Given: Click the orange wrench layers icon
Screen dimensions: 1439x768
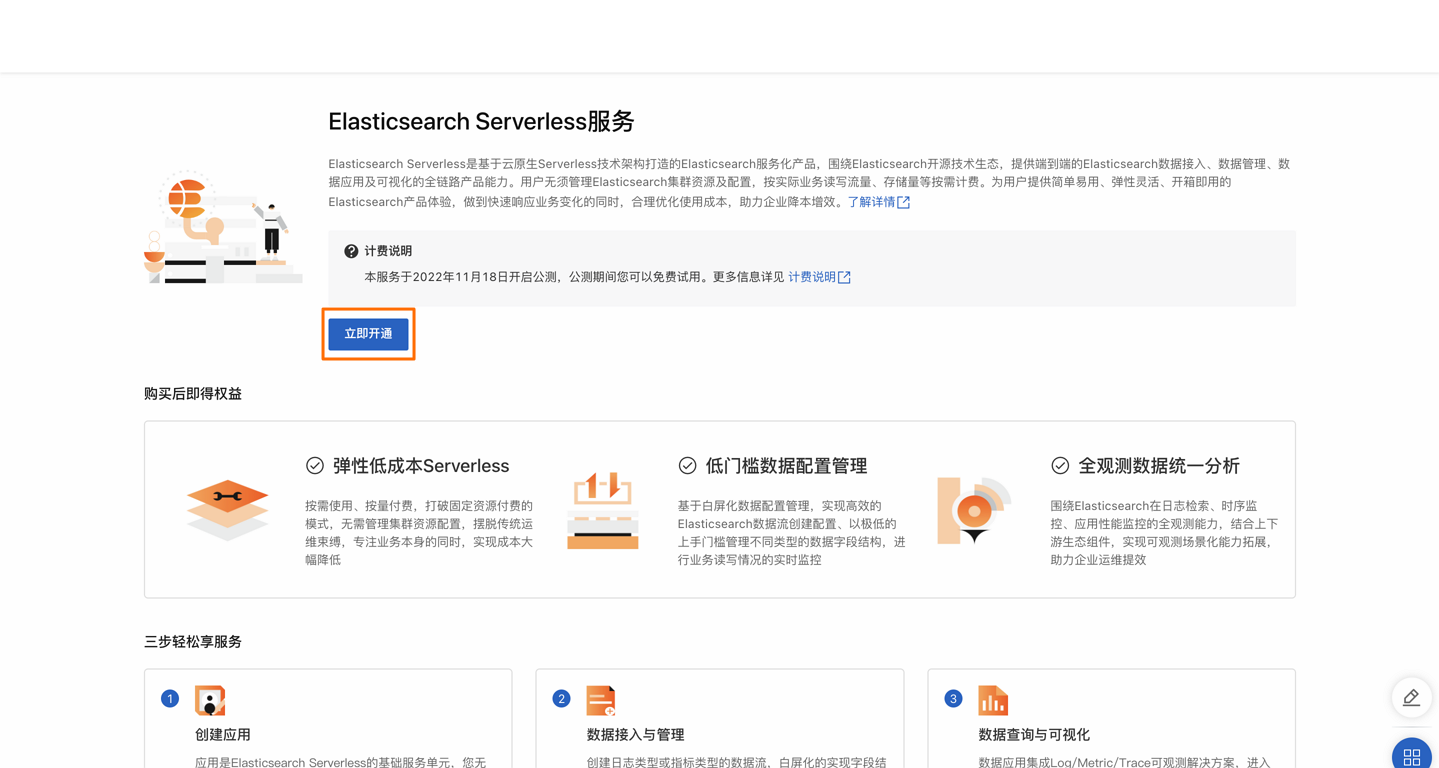Looking at the screenshot, I should (228, 509).
